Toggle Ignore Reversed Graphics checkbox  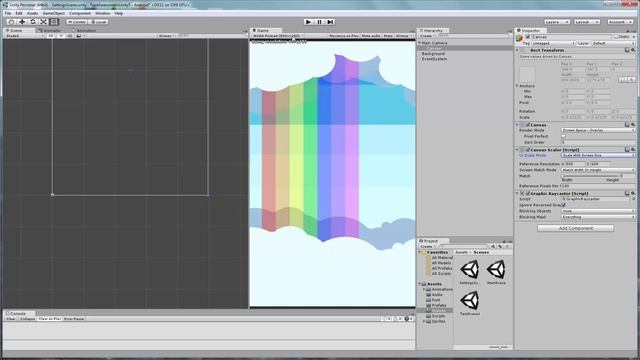pyautogui.click(x=564, y=205)
